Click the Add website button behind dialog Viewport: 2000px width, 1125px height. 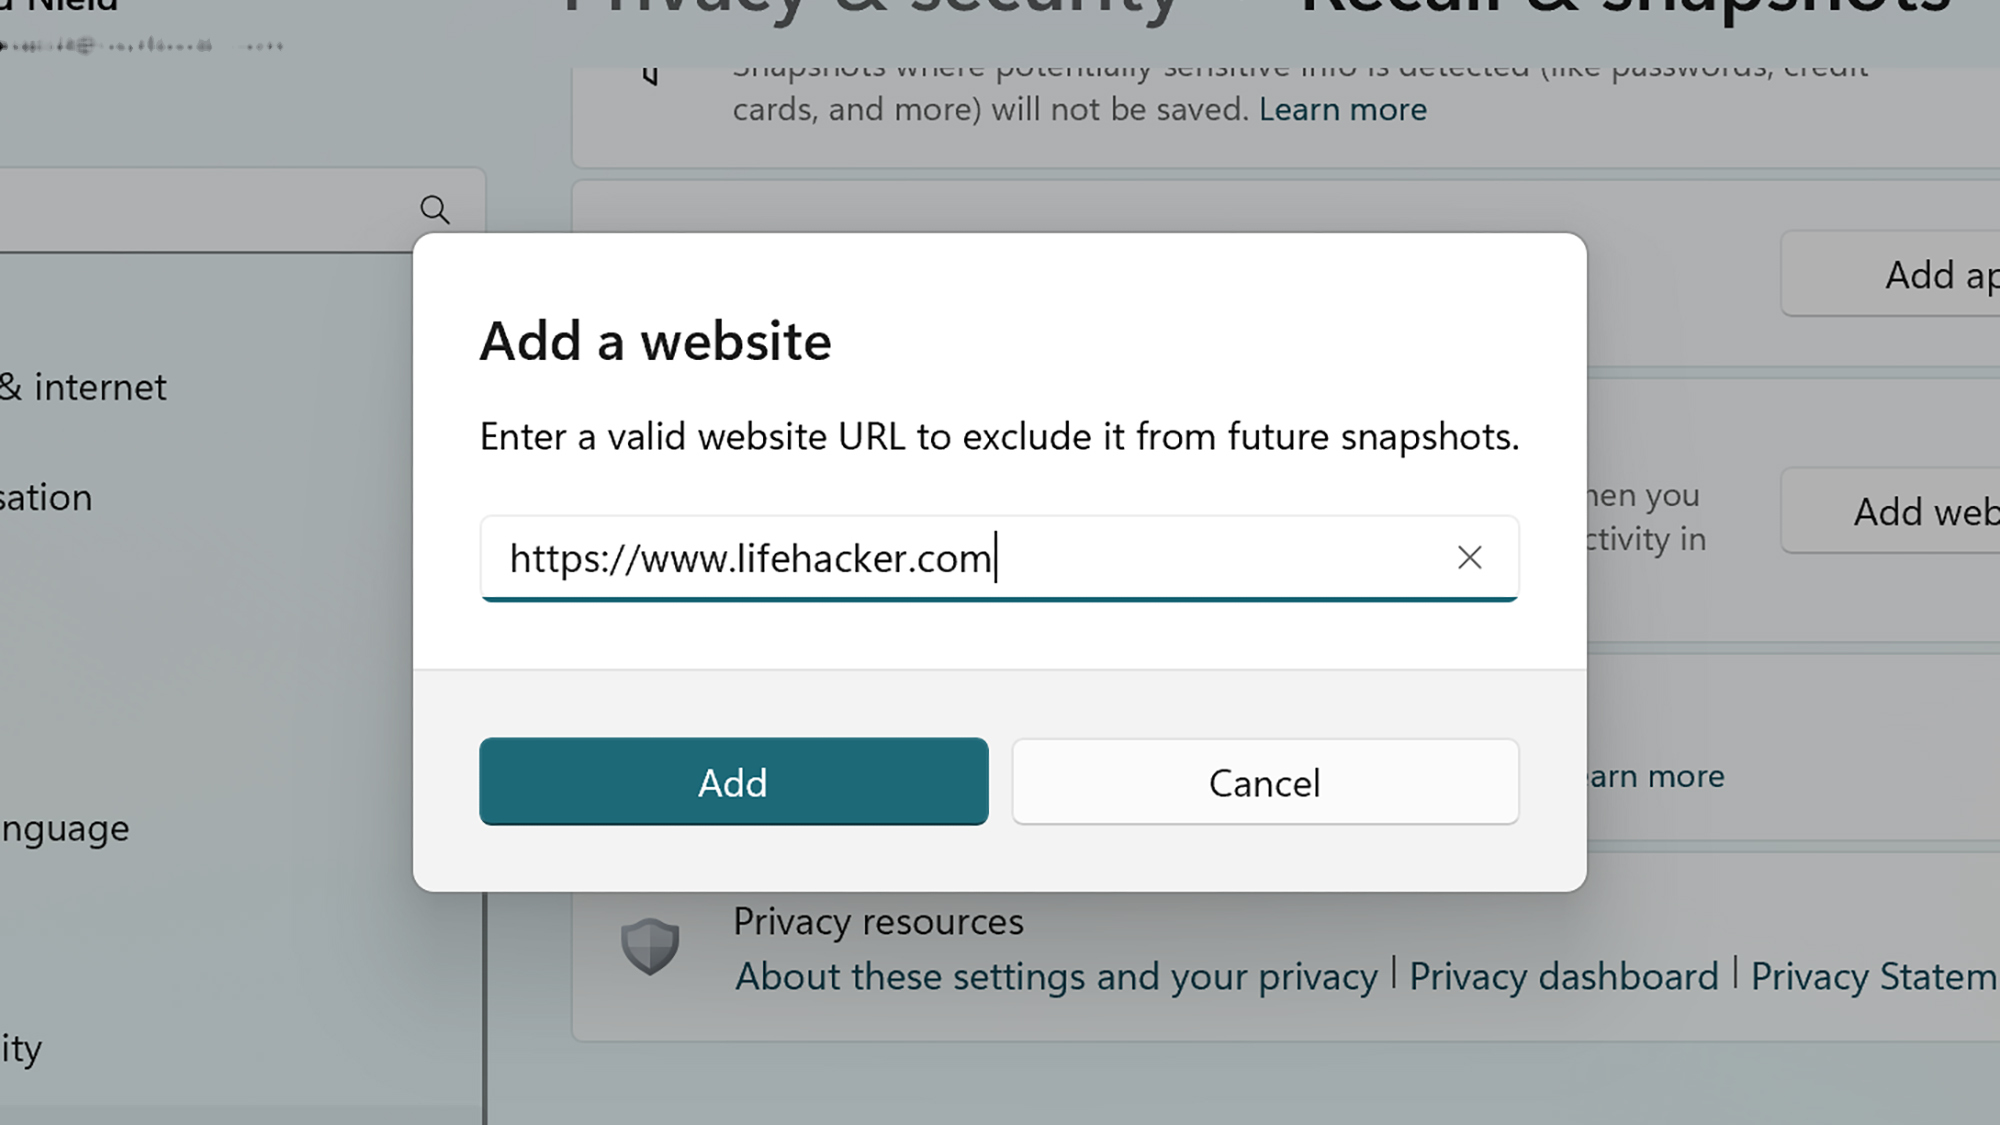click(1890, 511)
